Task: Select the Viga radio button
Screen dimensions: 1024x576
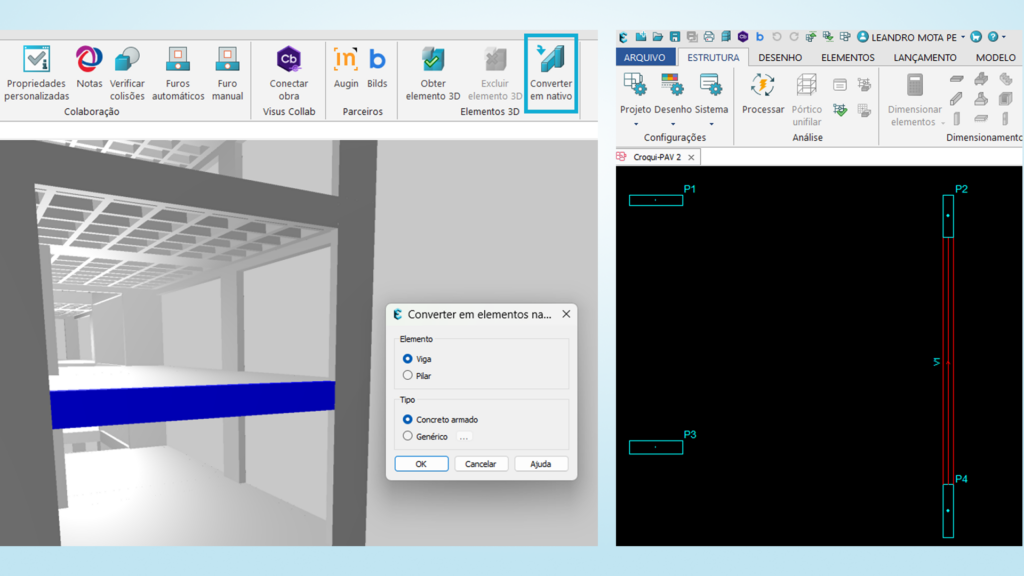Action: [x=408, y=359]
